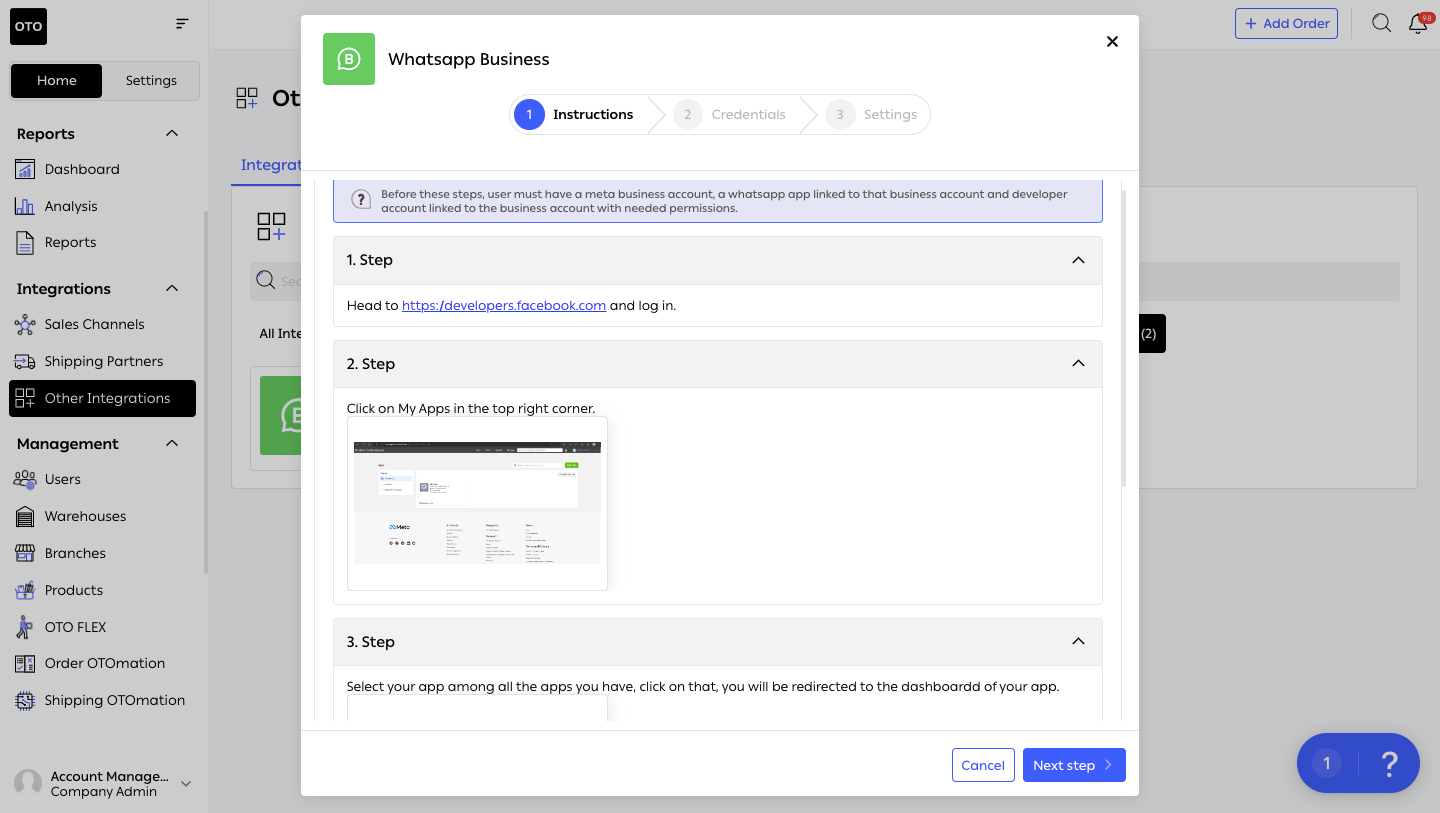Close the Whatsapp Business dialog

[x=1112, y=42]
